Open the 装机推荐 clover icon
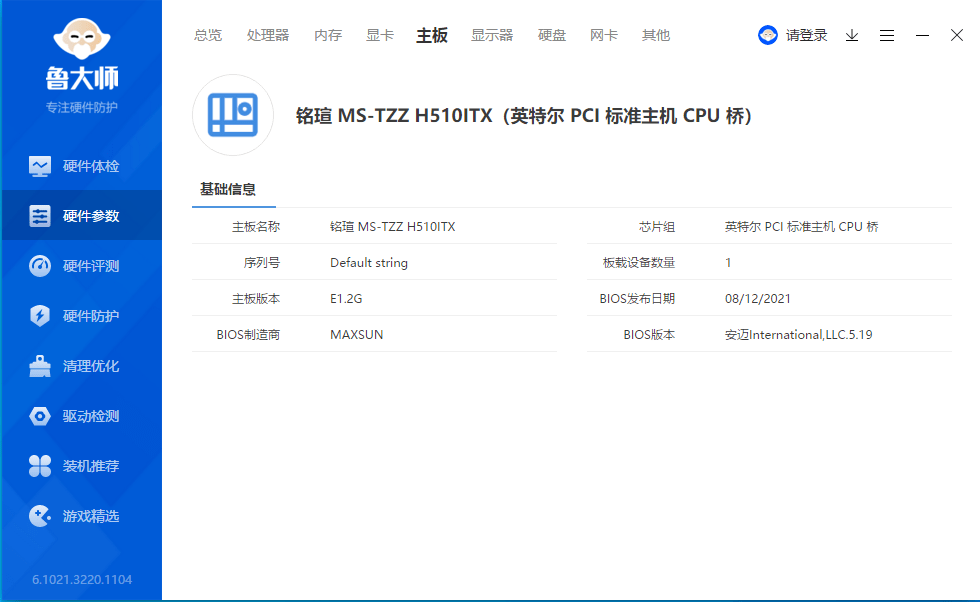Image resolution: width=980 pixels, height=602 pixels. [x=39, y=466]
